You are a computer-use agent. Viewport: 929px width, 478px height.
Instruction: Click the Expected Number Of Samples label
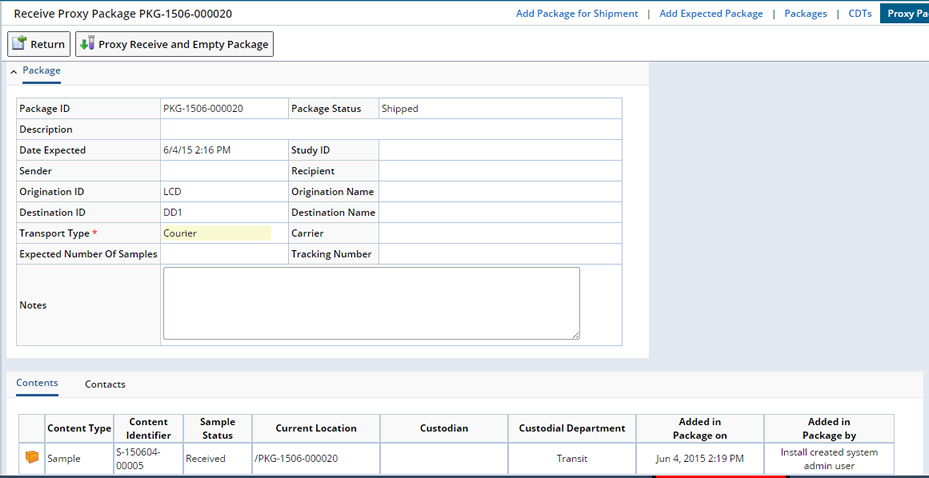coord(88,254)
